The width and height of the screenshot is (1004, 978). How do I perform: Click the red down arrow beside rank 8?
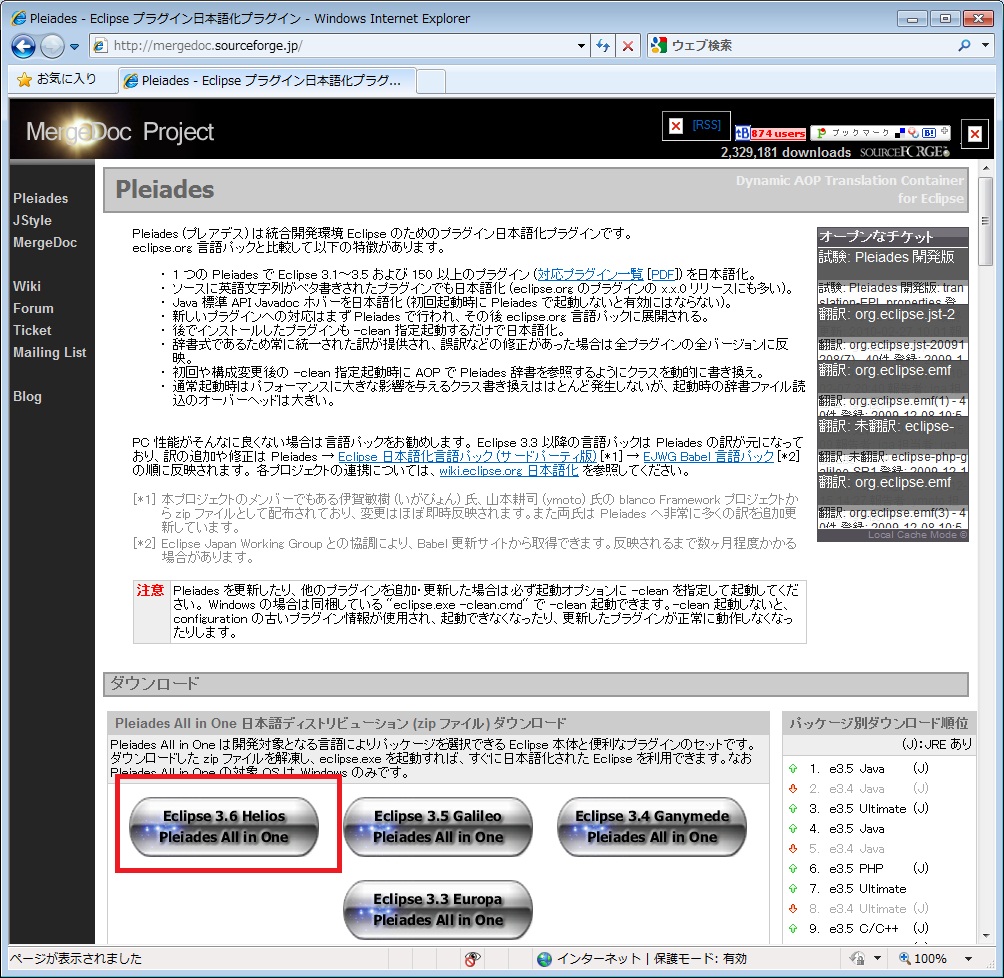793,908
